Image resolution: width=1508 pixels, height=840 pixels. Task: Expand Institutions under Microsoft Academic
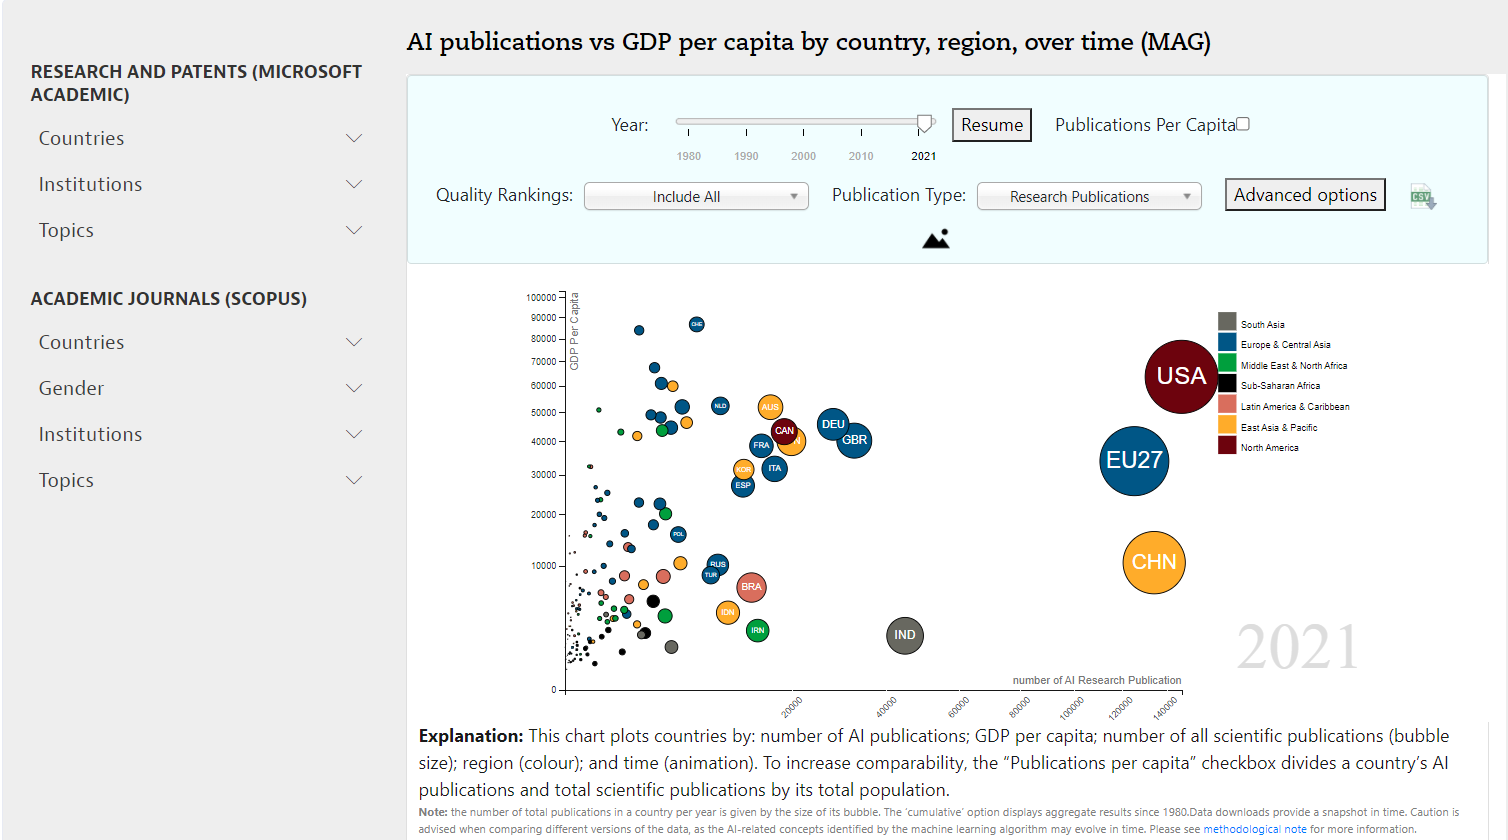pos(200,184)
